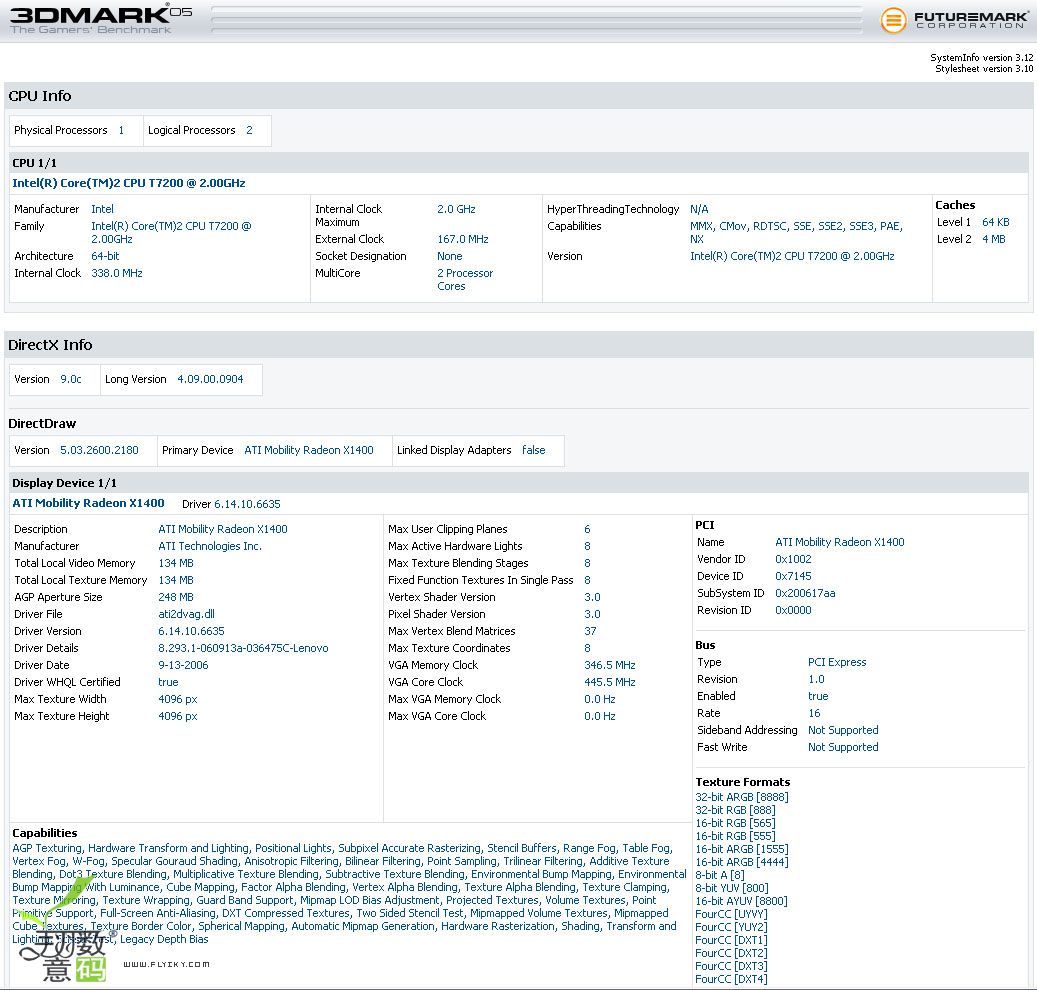Select External Clock value 167.0 MHz
The image size is (1037, 990).
463,239
